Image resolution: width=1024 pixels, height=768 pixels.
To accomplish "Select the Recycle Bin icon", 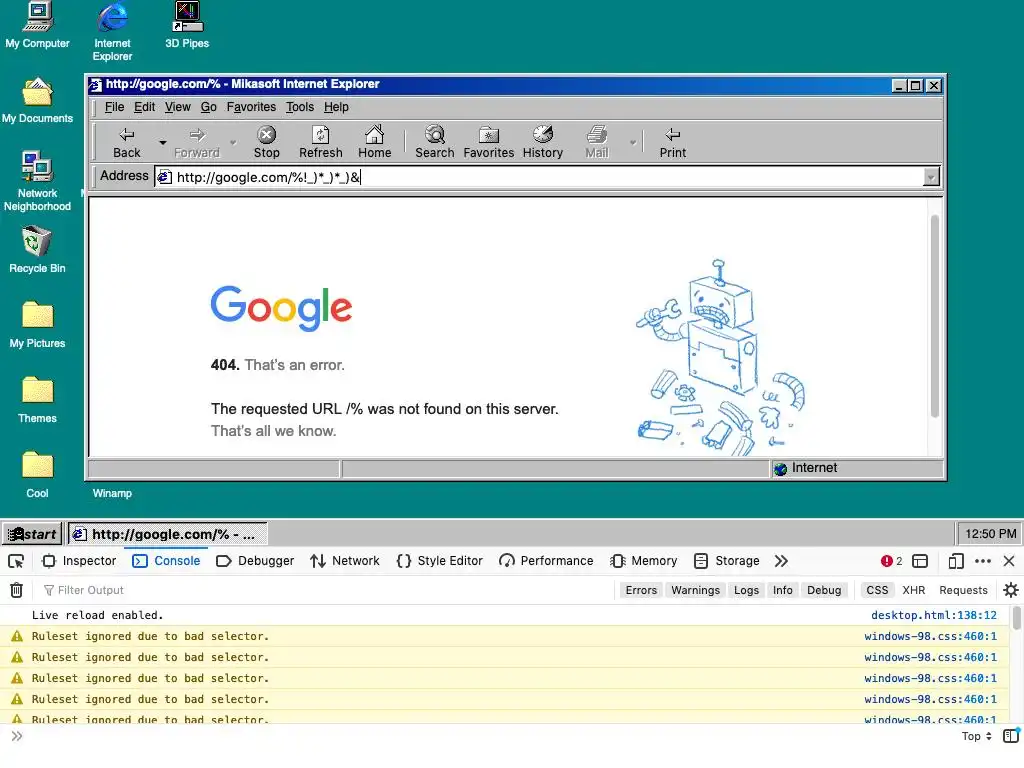I will coord(37,250).
